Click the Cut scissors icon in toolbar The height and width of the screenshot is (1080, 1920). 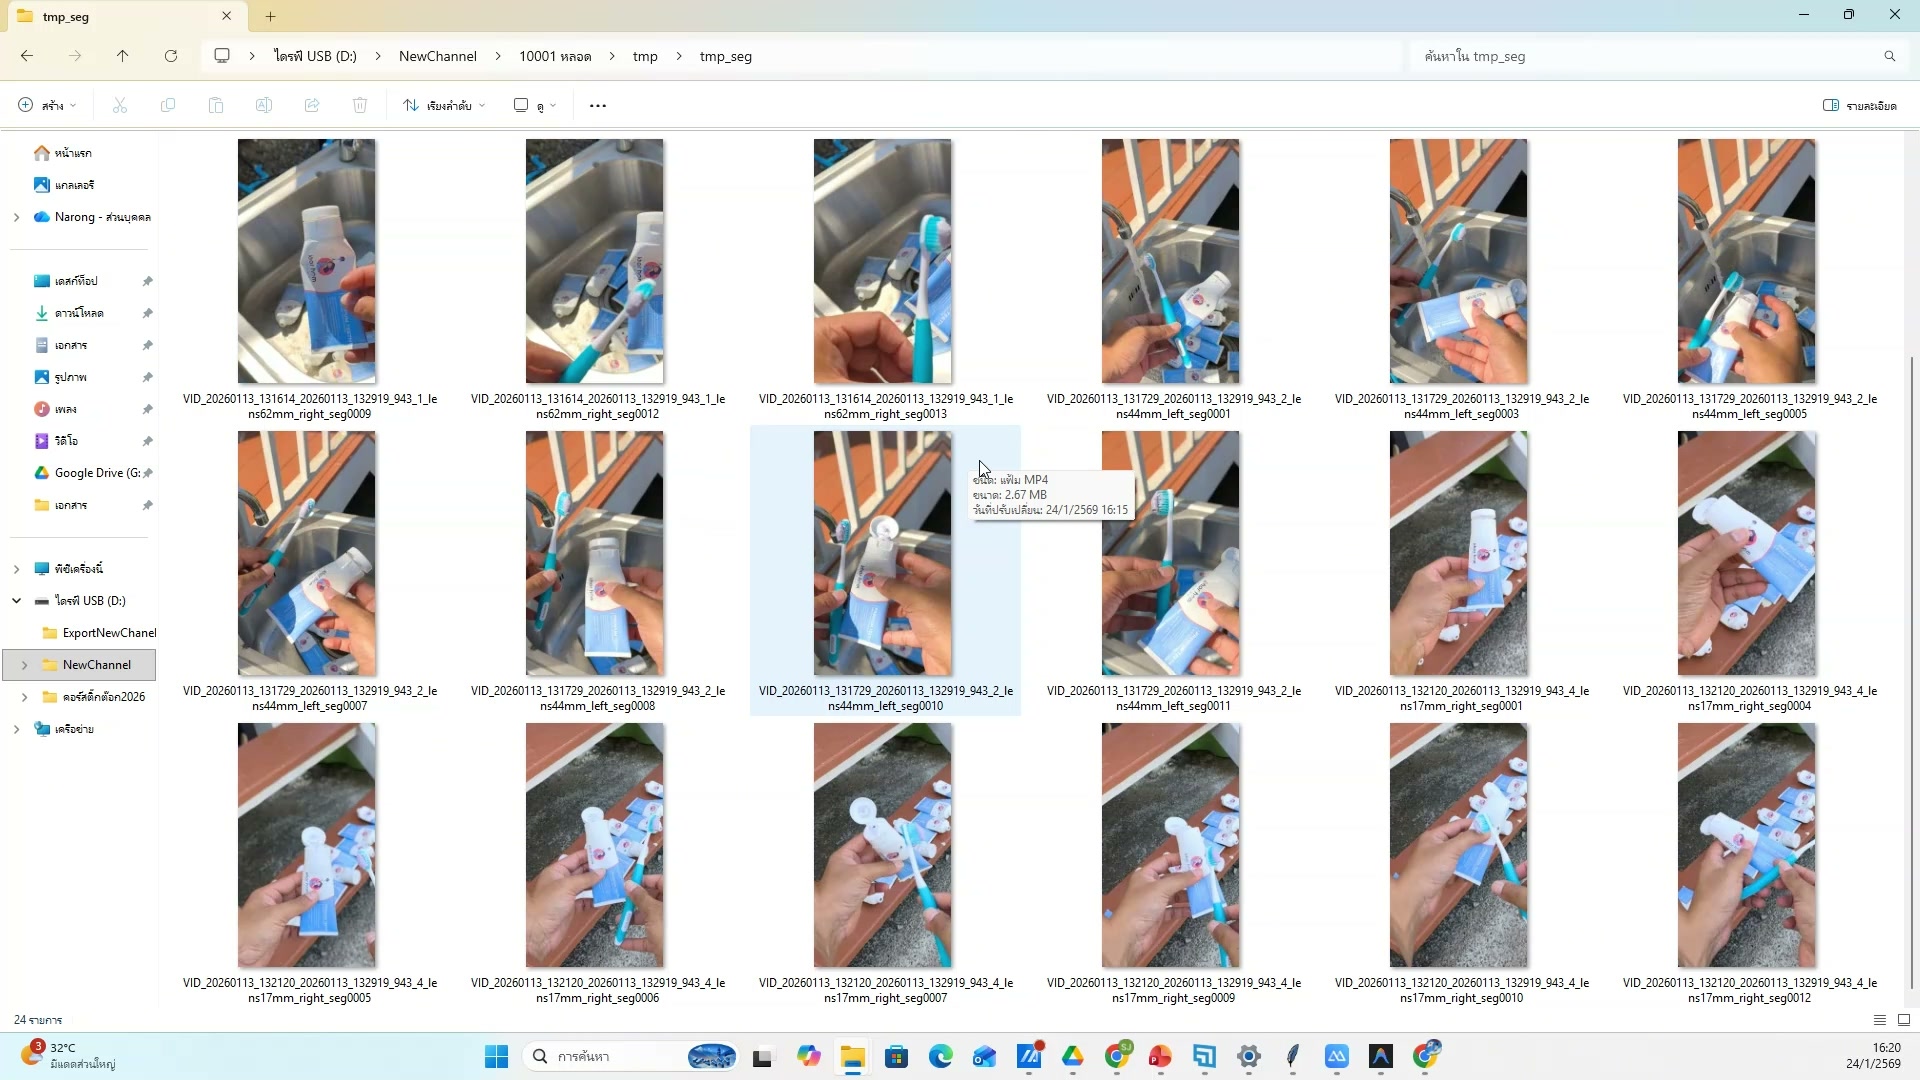(x=120, y=105)
